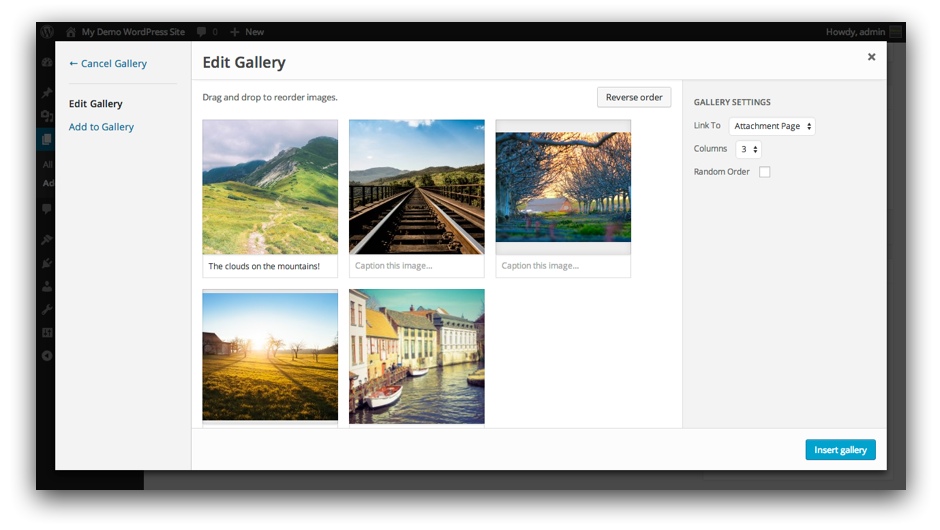Viewport: 940px width, 530px height.
Task: Select the green mountains thumbnail
Action: [x=270, y=187]
